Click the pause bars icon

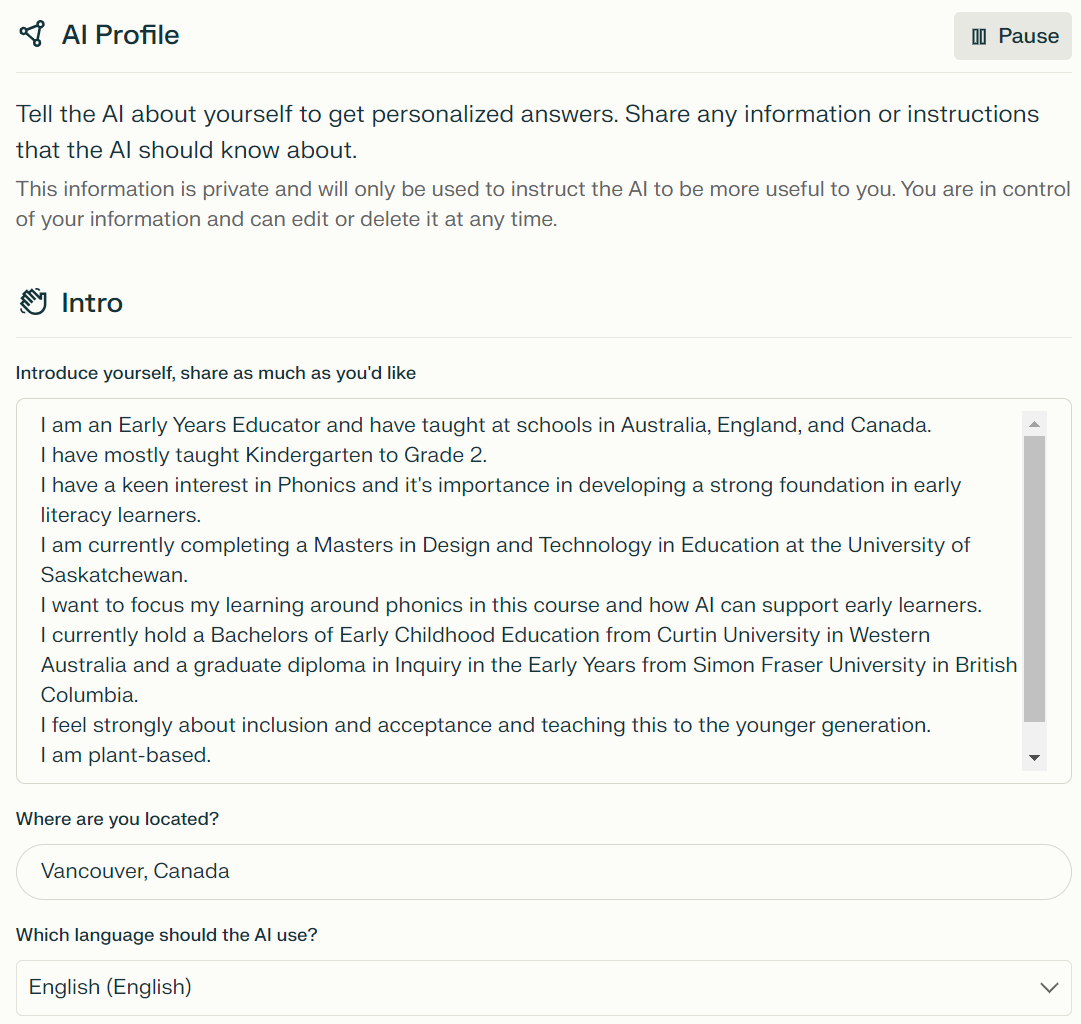tap(979, 37)
